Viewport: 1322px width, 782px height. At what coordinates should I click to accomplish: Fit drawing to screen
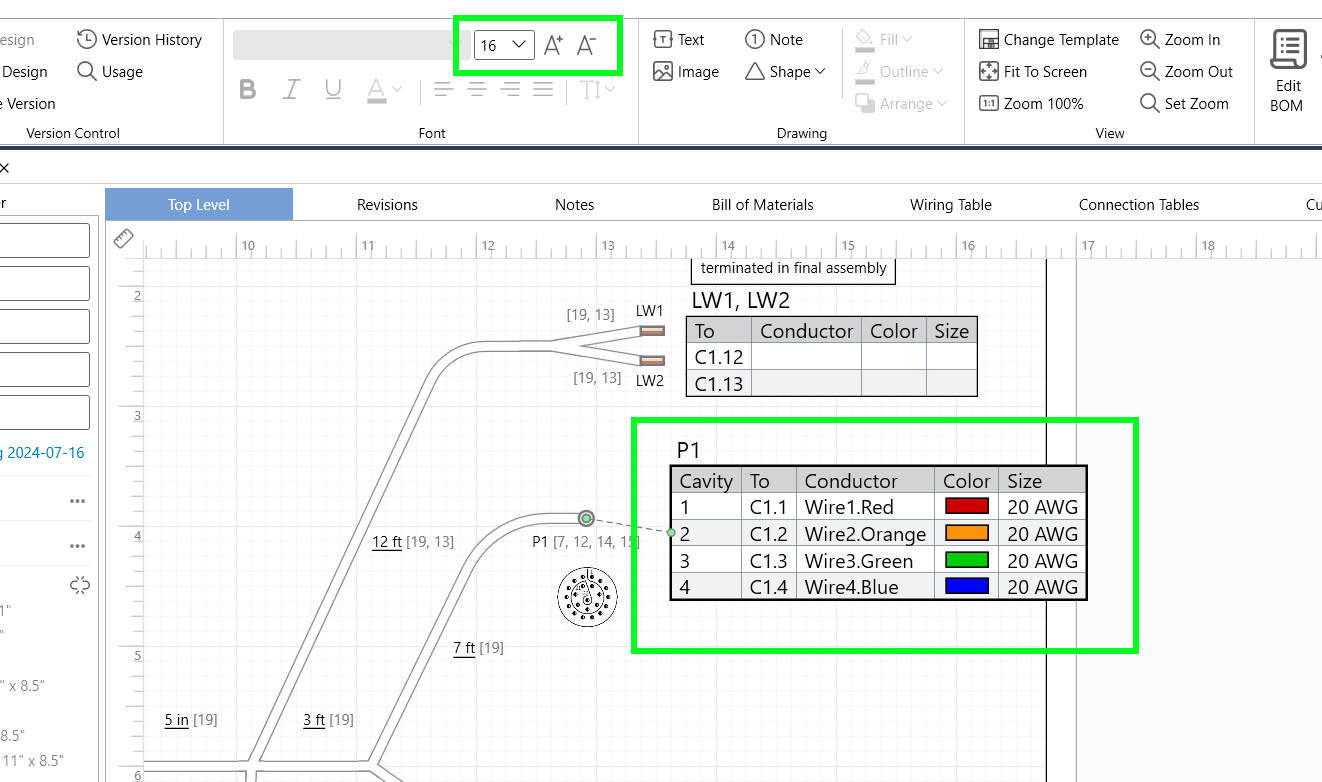[x=1033, y=72]
